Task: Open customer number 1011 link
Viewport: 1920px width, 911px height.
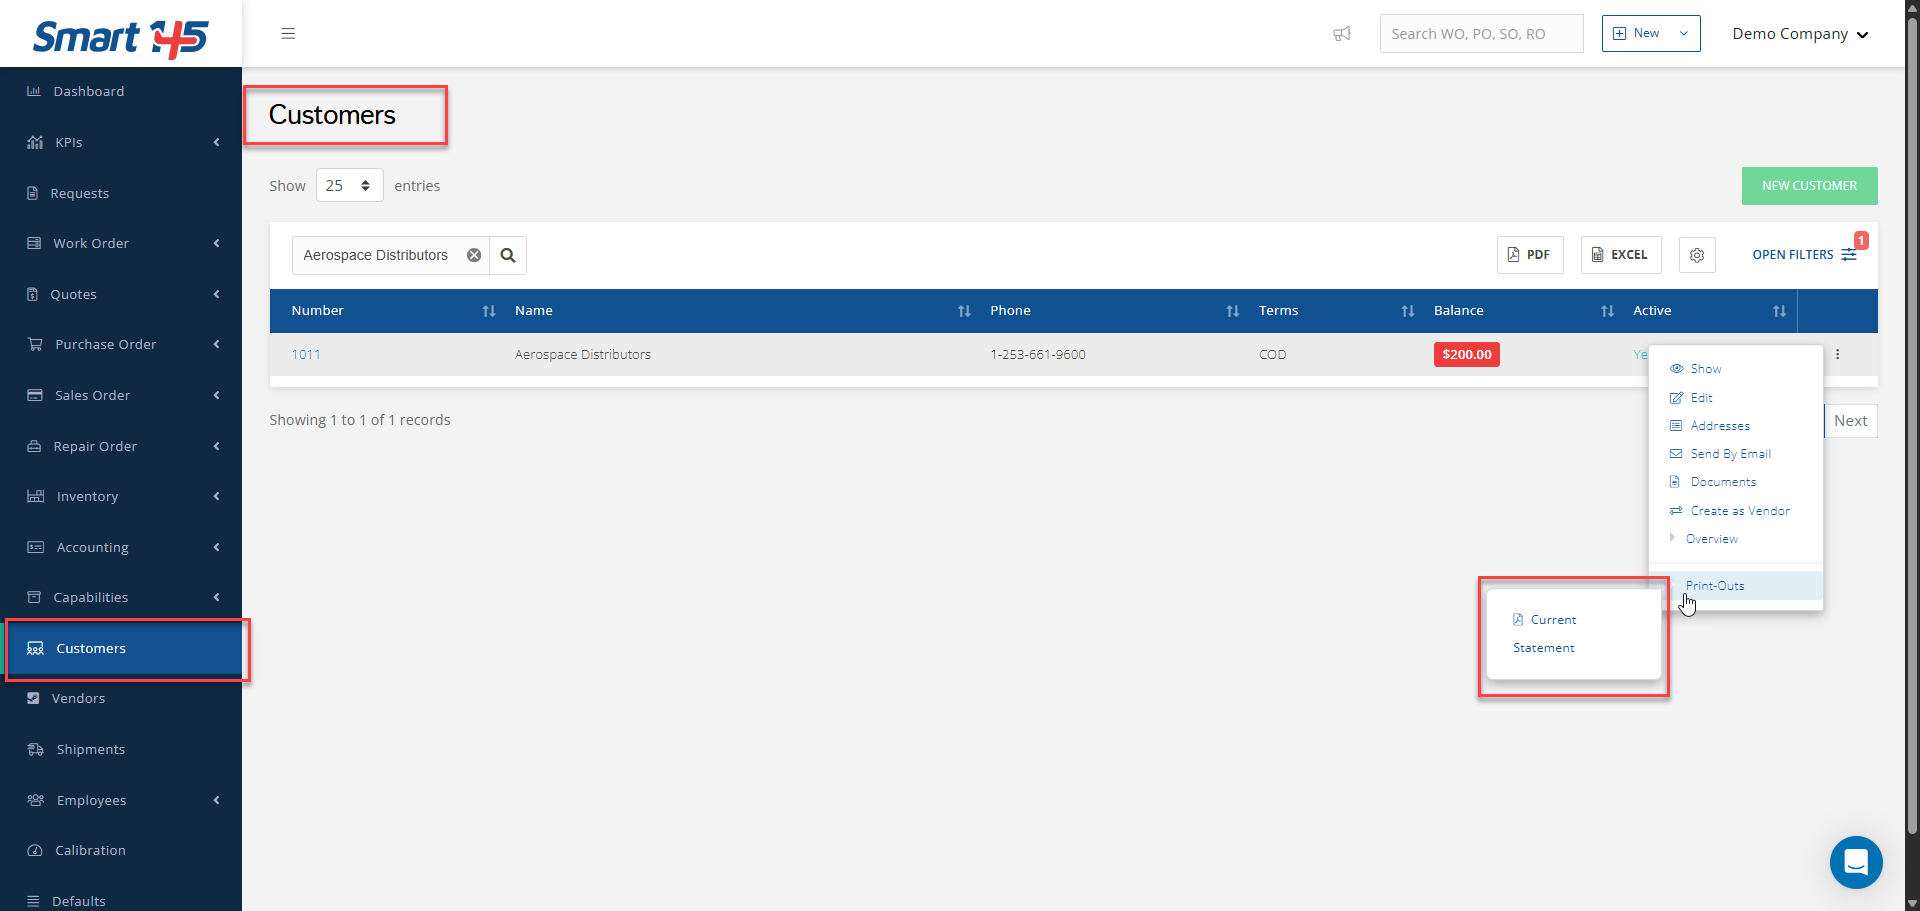Action: pyautogui.click(x=306, y=355)
